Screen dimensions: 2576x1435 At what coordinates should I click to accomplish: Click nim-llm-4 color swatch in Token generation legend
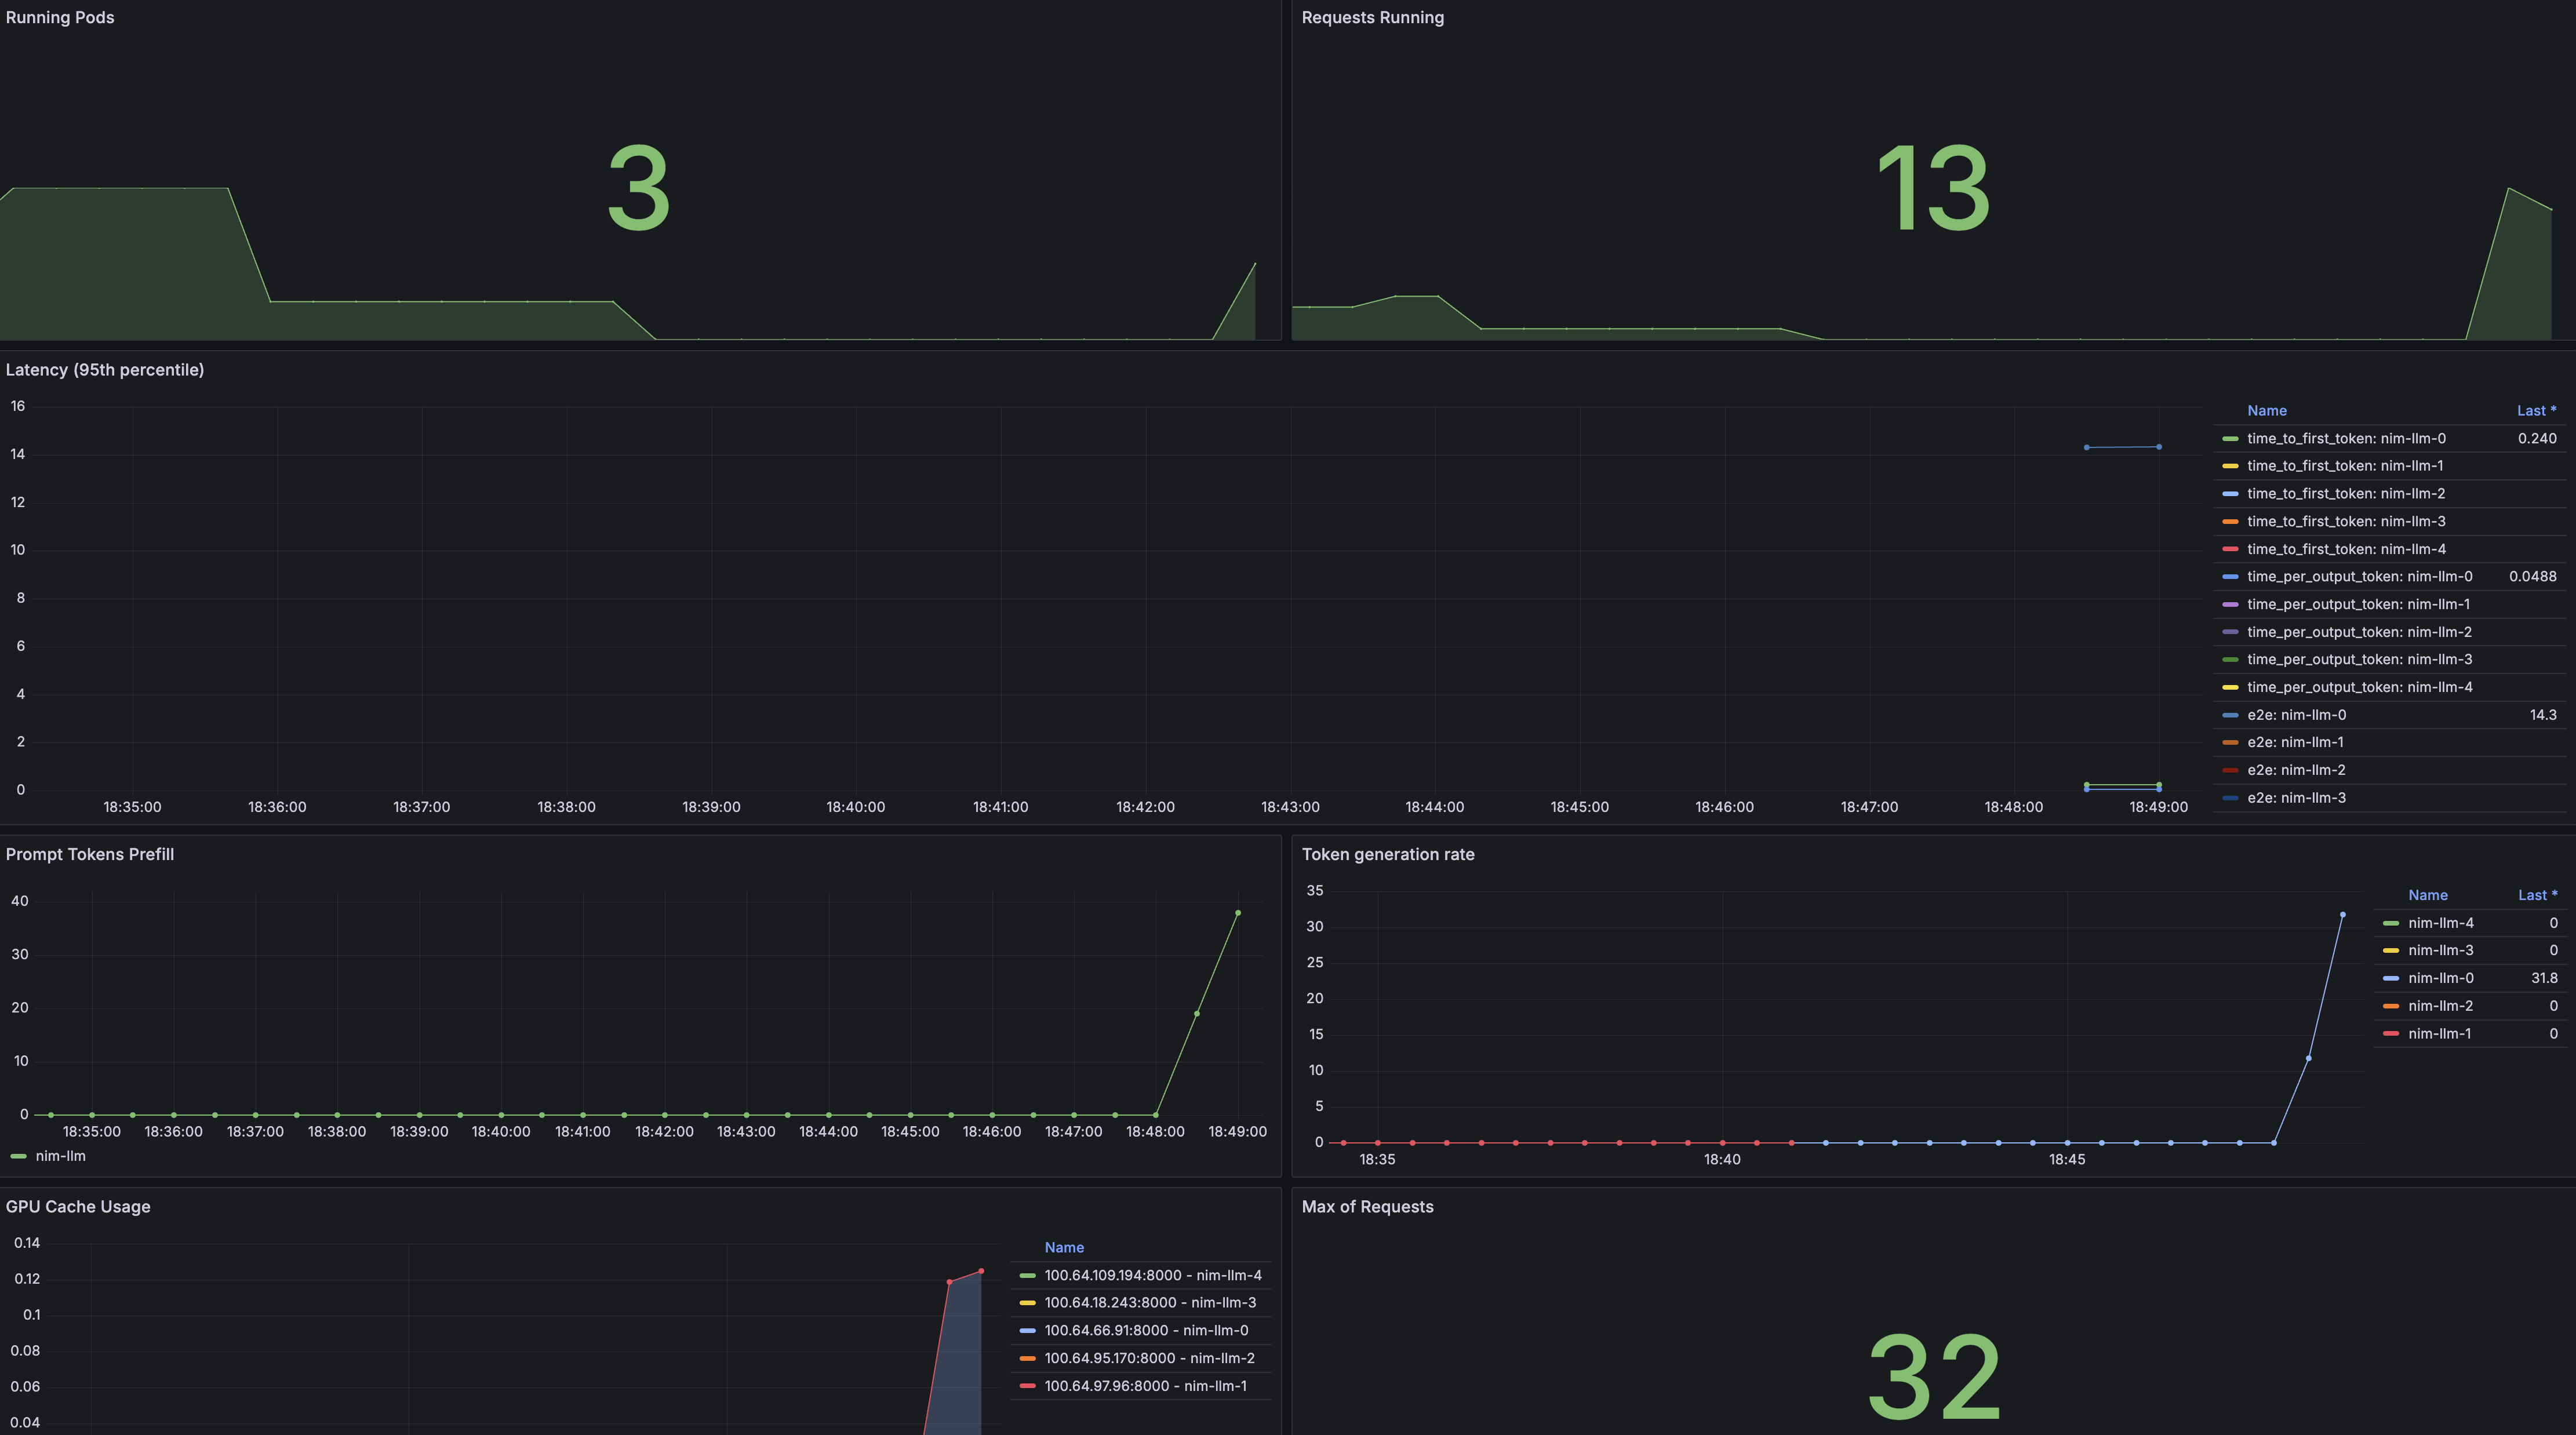[2391, 923]
